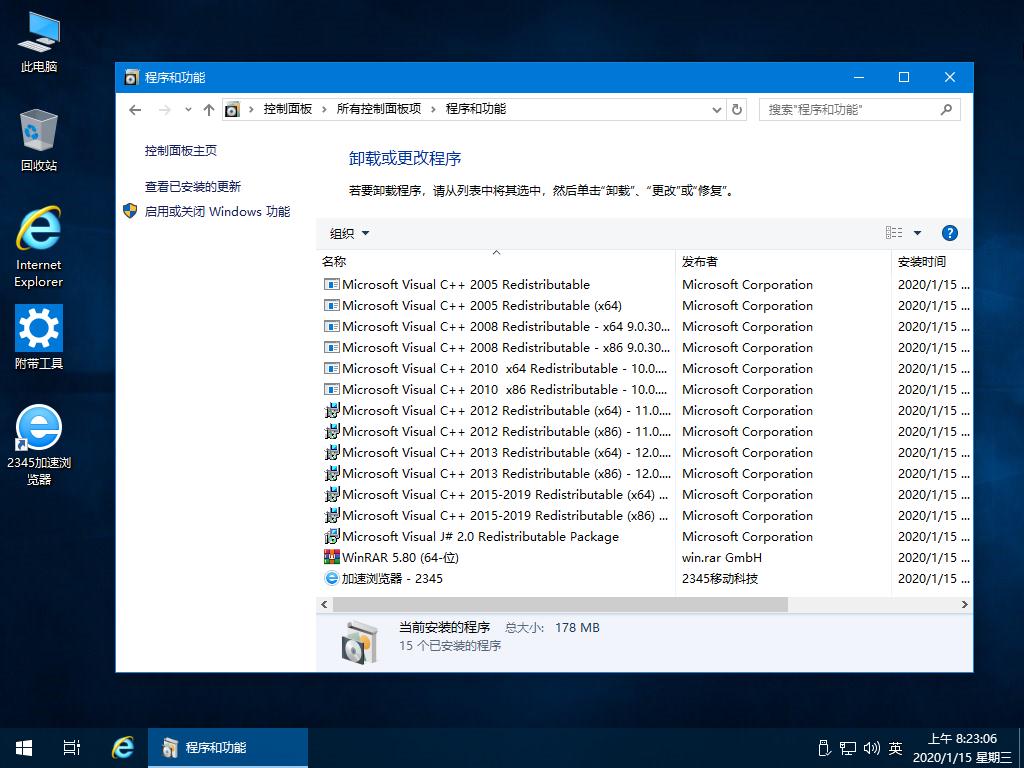Screen dimensions: 1024x768
Task: Select Visual C++ 2010 x86 Redistributable entry
Action: point(496,389)
